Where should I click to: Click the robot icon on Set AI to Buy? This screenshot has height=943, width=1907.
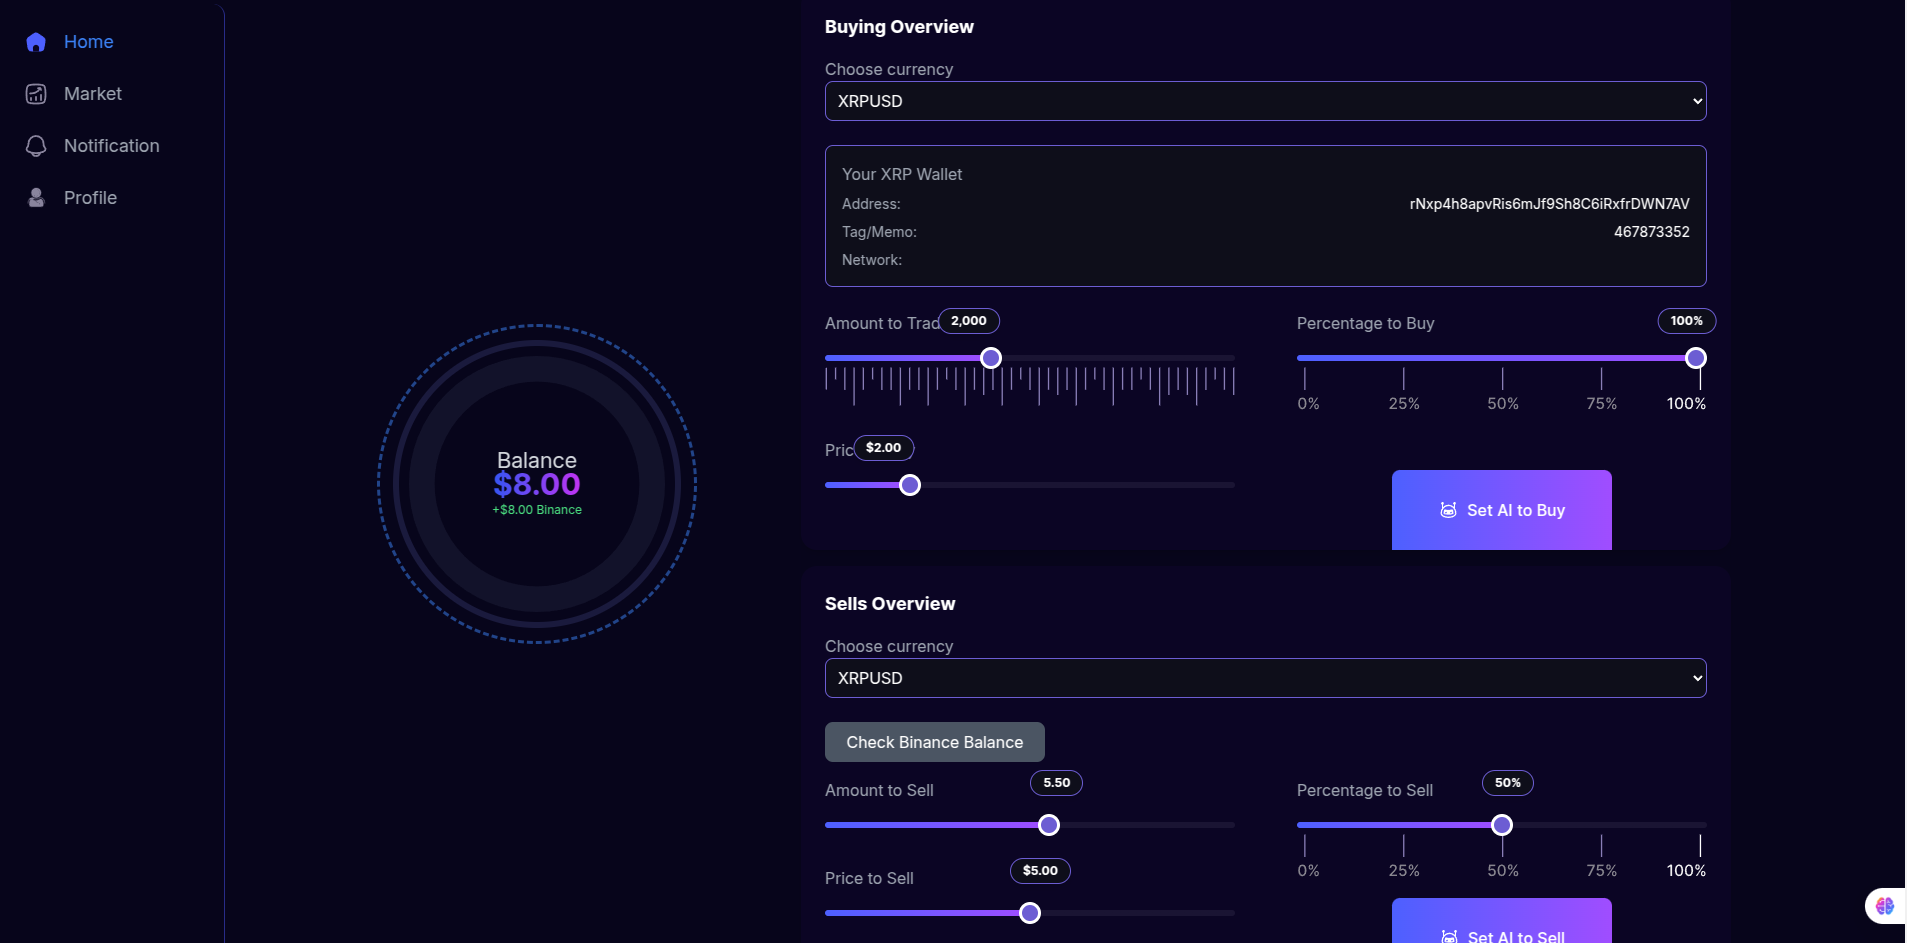click(1448, 510)
